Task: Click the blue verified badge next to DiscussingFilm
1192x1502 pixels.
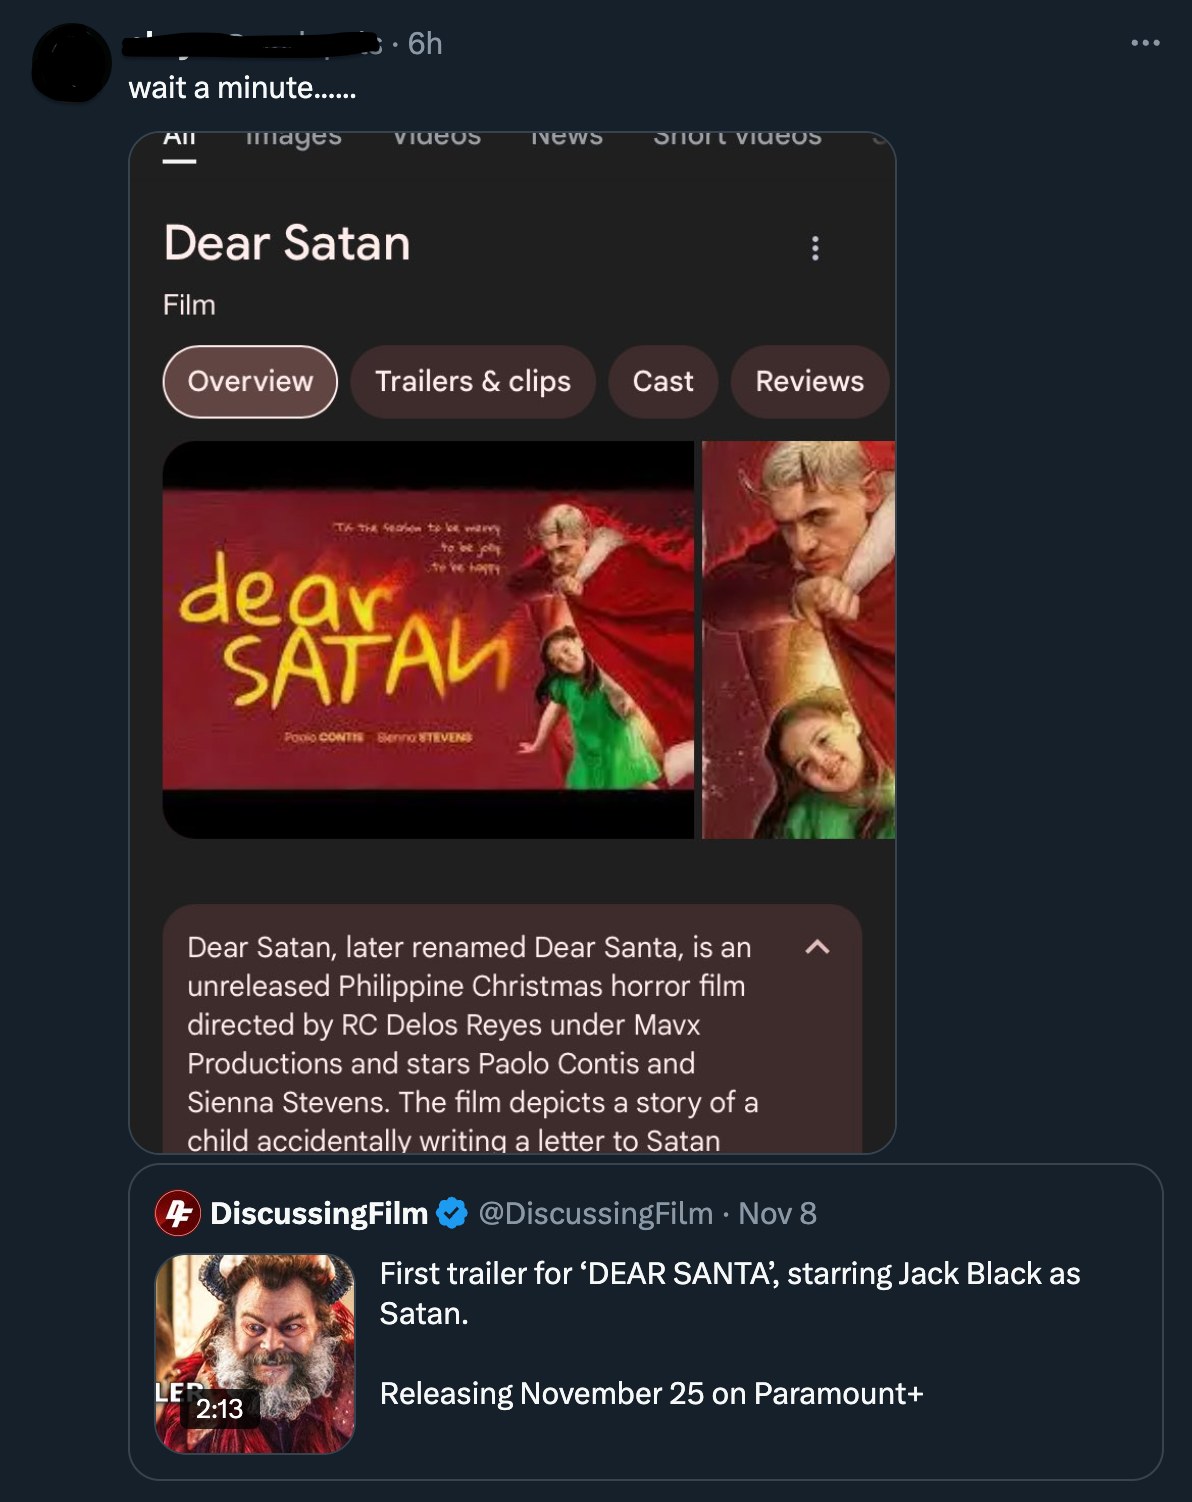Action: pyautogui.click(x=452, y=1213)
